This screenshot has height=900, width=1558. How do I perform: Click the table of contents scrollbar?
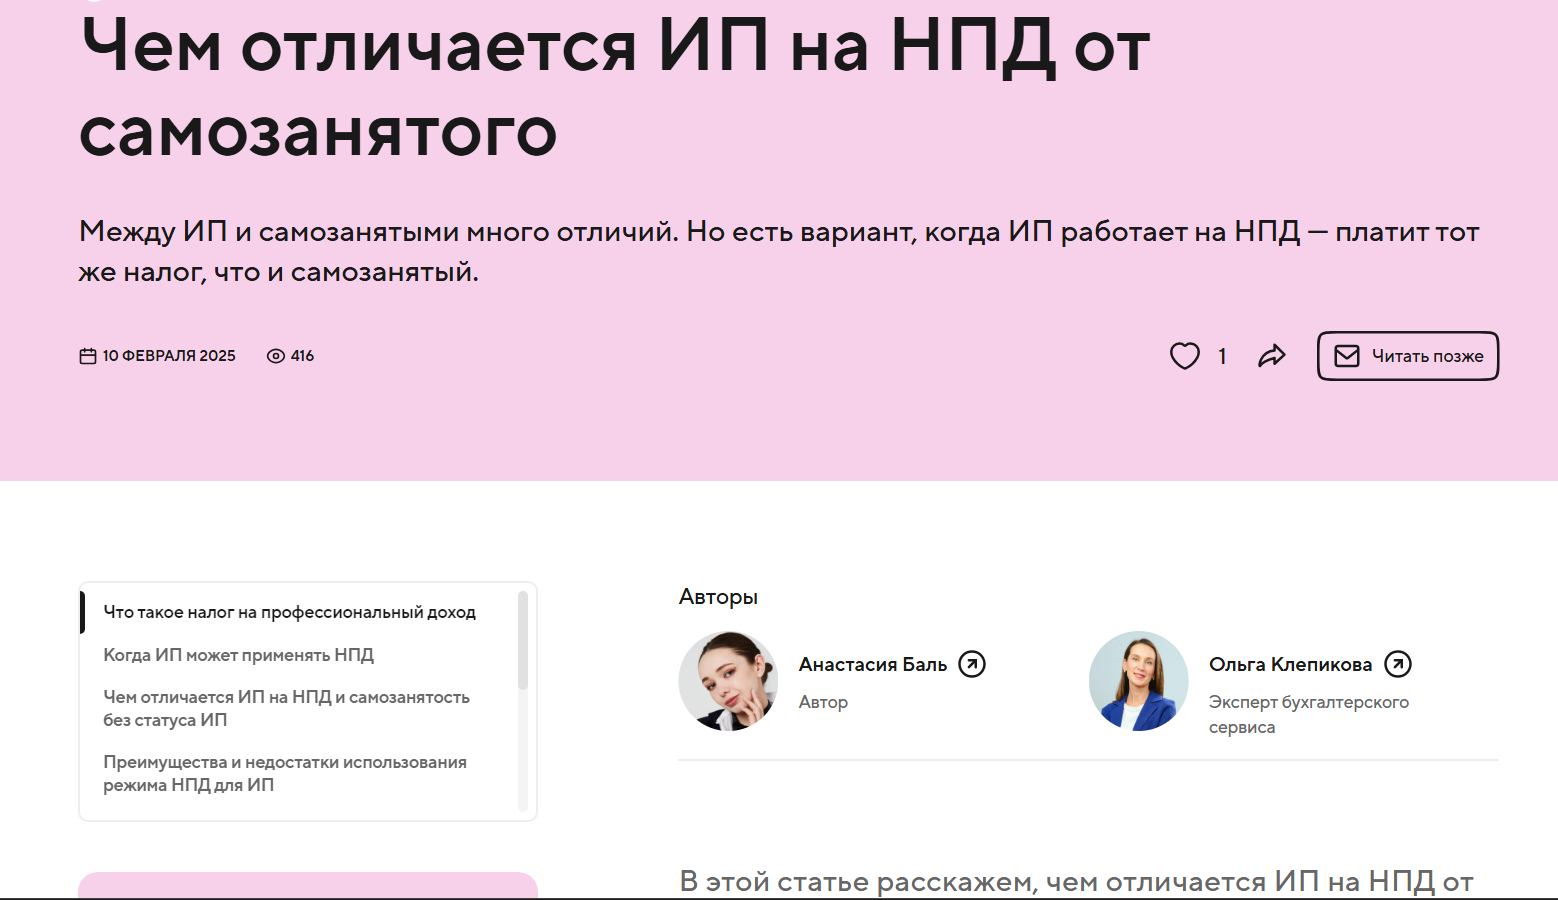tap(522, 641)
